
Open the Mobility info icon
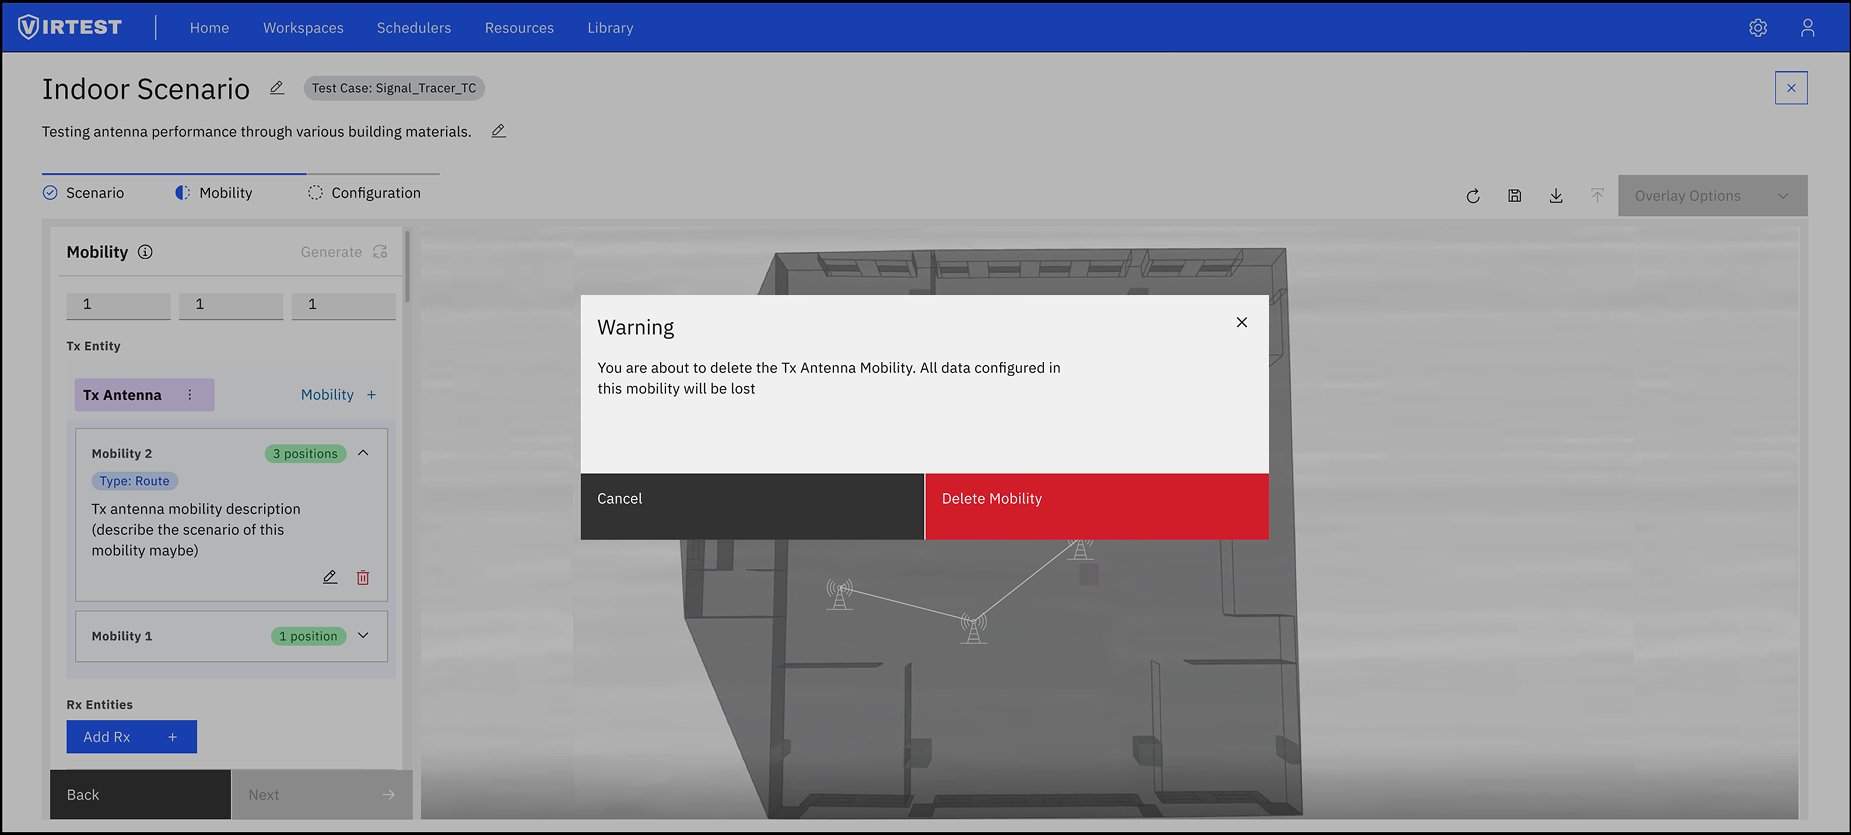point(145,252)
